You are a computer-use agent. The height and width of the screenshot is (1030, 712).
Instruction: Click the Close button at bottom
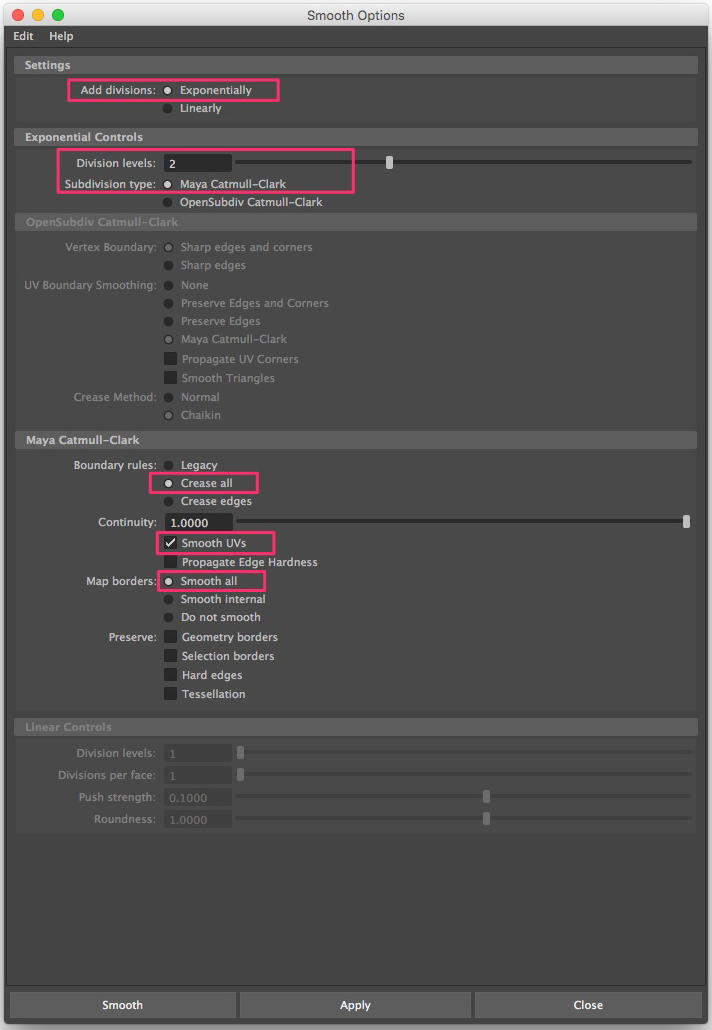tap(588, 1005)
